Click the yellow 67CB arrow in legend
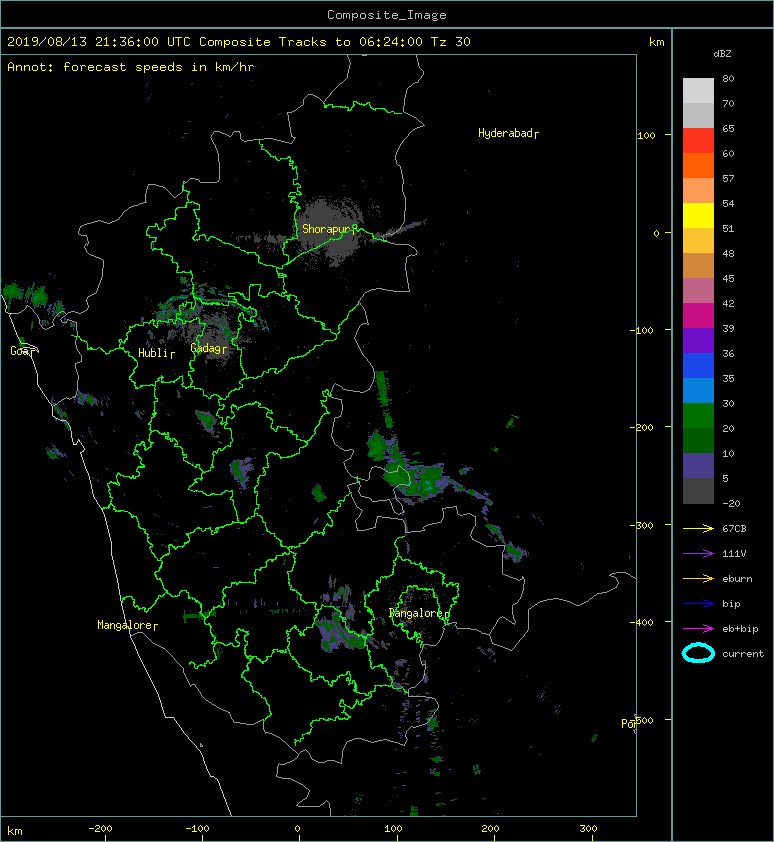774x842 pixels. coord(698,529)
